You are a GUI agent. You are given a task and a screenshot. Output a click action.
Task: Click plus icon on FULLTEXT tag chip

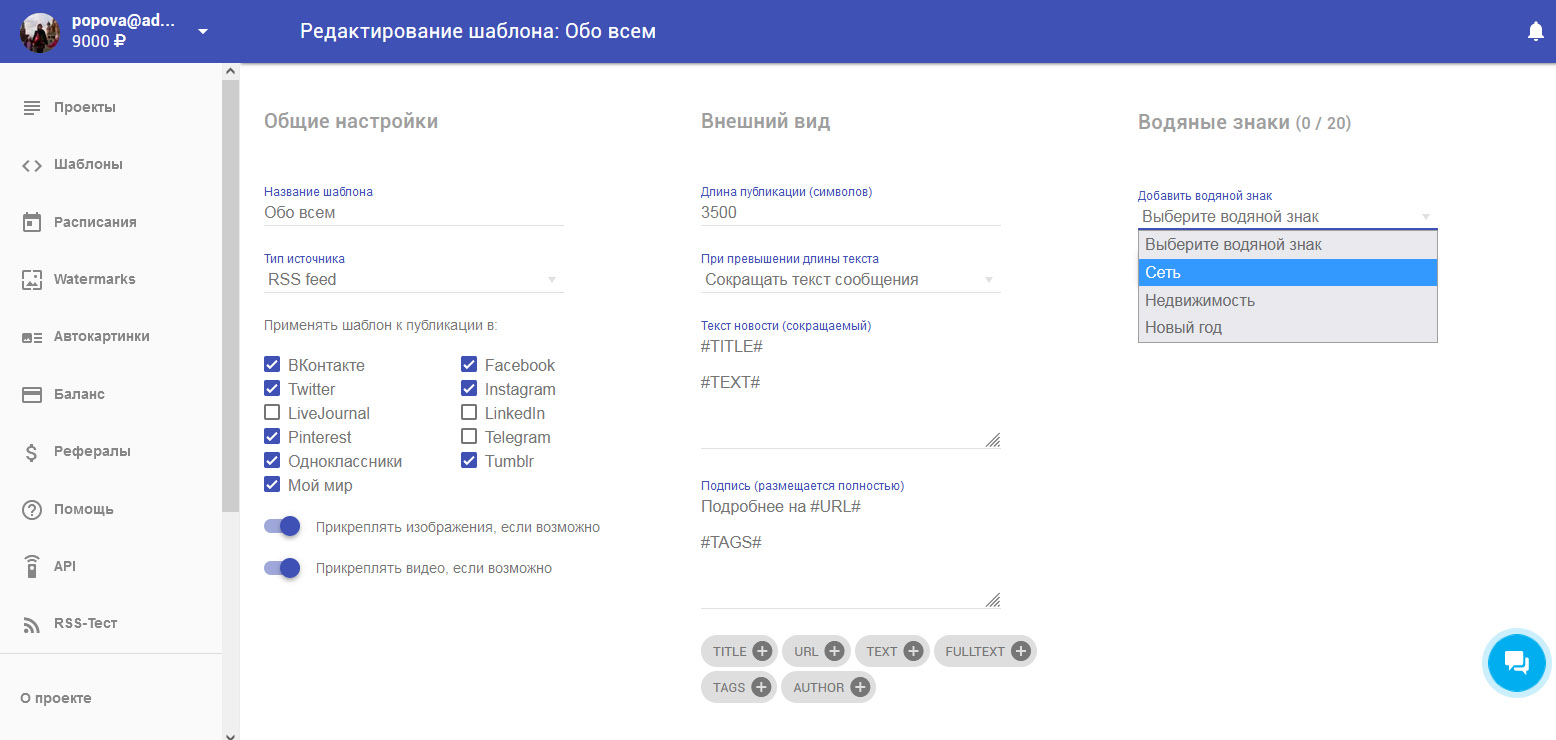1020,652
